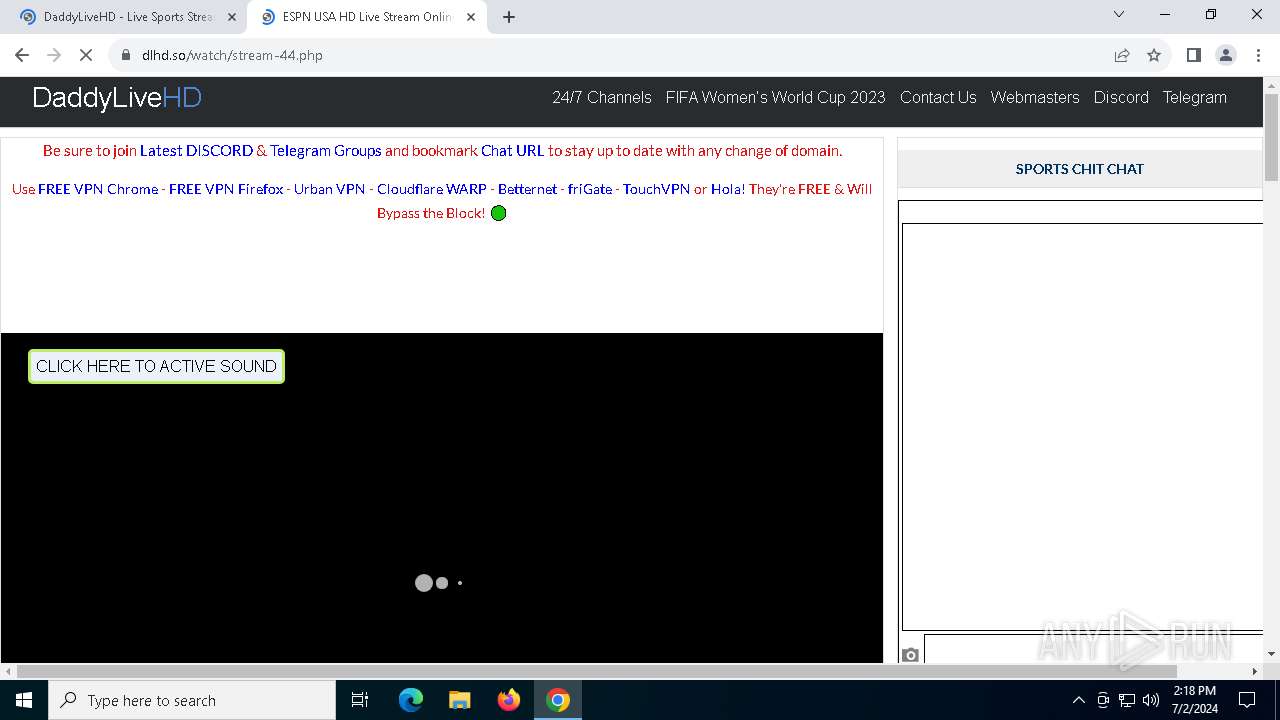Show hidden system tray icons
The width and height of the screenshot is (1280, 720).
click(x=1078, y=700)
